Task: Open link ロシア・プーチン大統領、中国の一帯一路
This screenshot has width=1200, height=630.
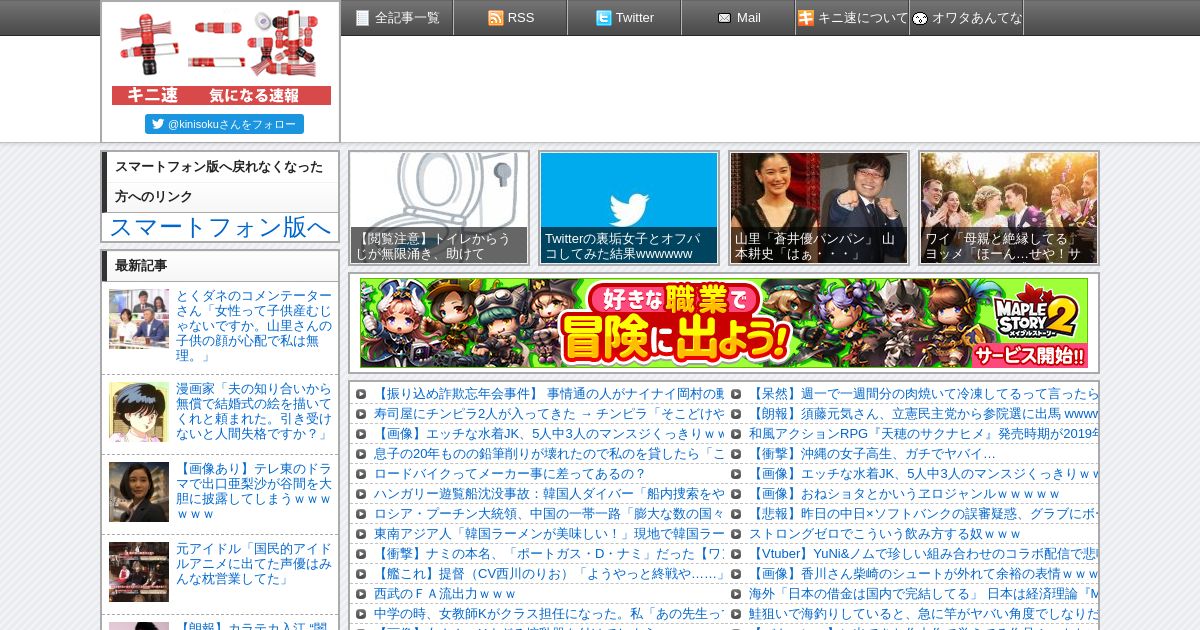Action: pos(549,514)
